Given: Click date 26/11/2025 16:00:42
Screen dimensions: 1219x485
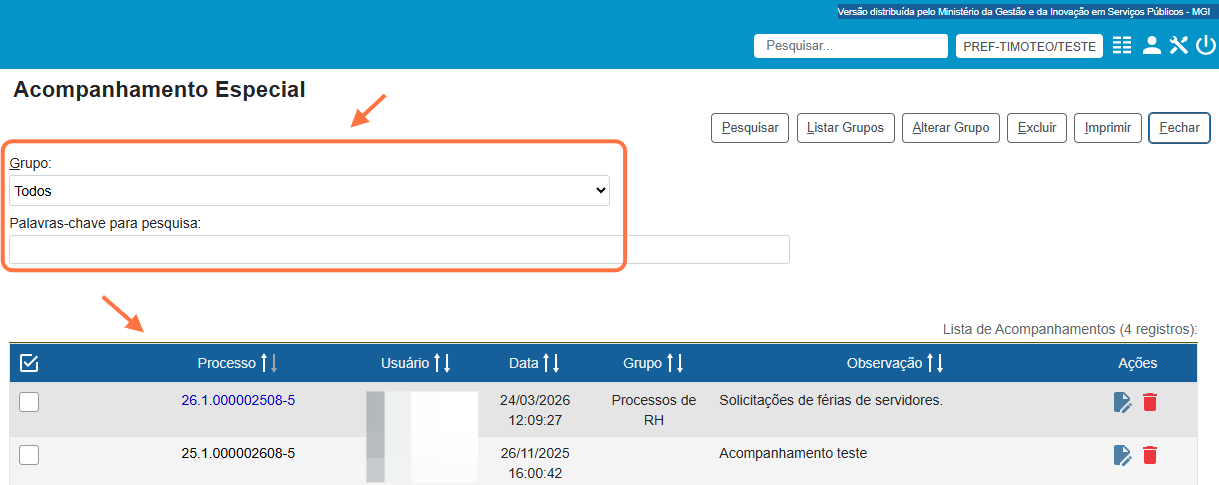Looking at the screenshot, I should coord(535,463).
